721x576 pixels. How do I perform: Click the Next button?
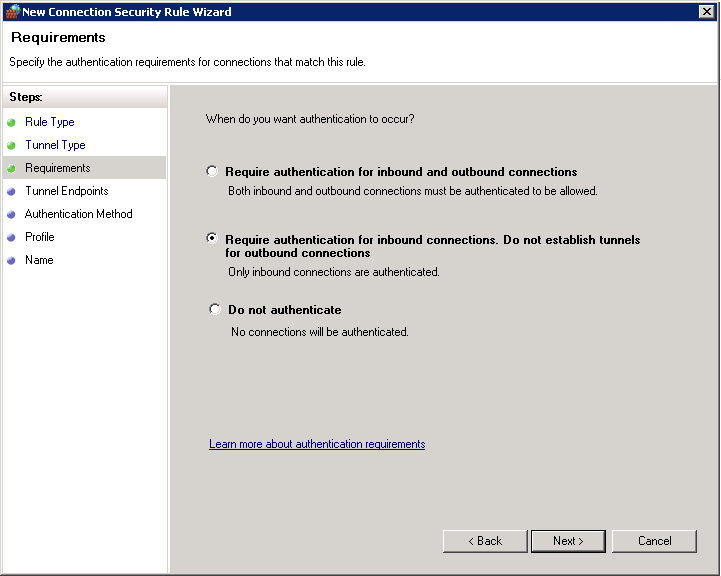tap(568, 541)
